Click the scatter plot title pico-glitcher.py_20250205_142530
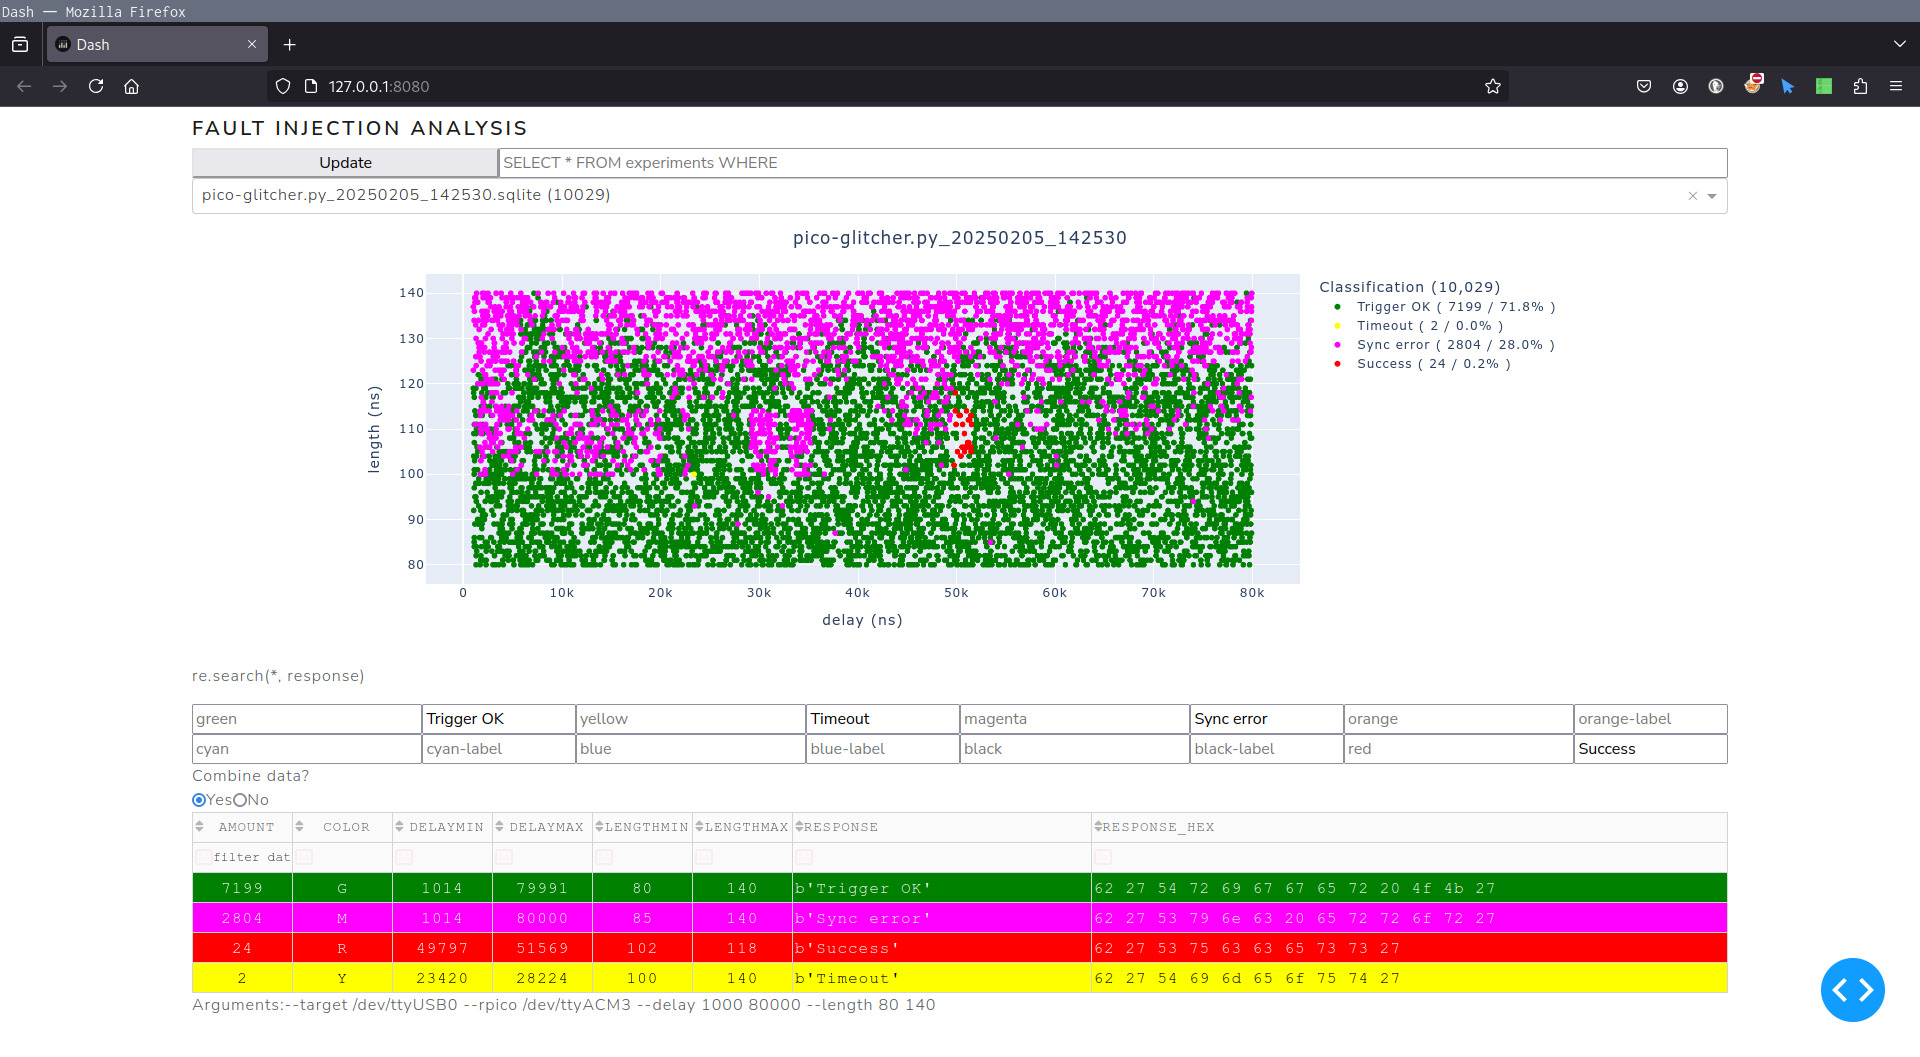Viewport: 1920px width, 1057px height. coord(960,238)
